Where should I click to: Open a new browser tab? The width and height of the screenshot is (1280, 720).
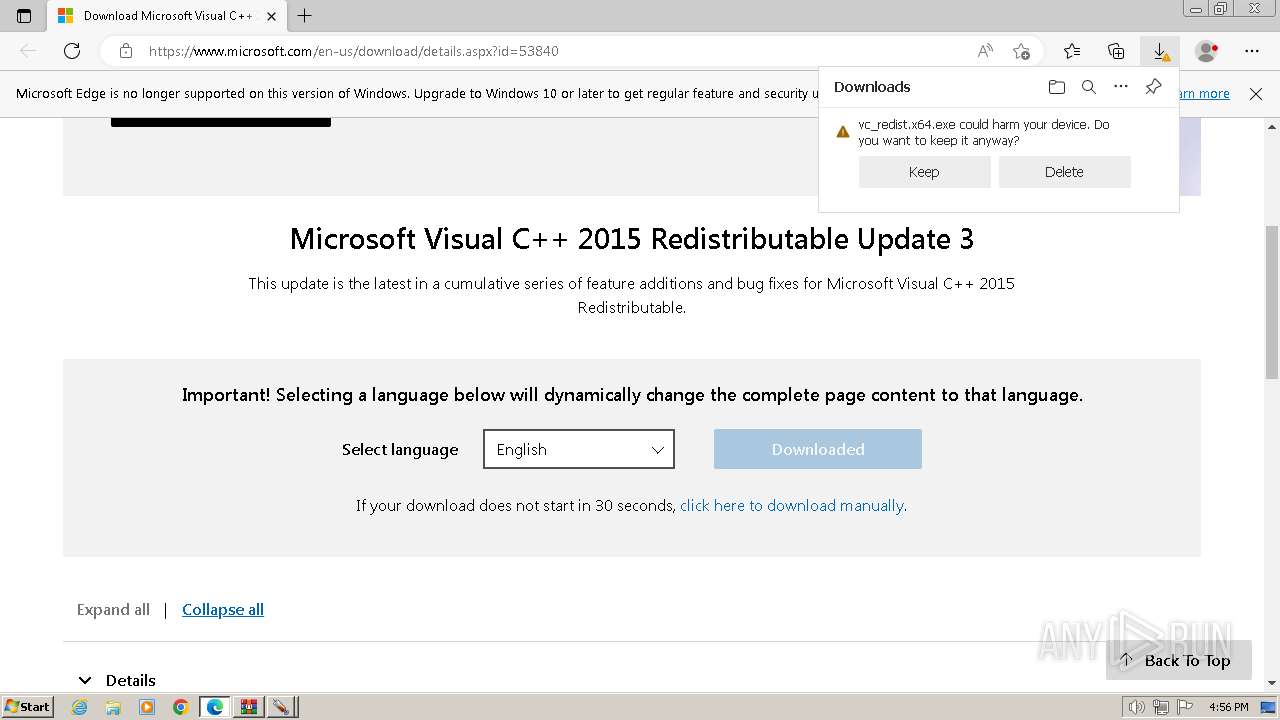[x=305, y=16]
